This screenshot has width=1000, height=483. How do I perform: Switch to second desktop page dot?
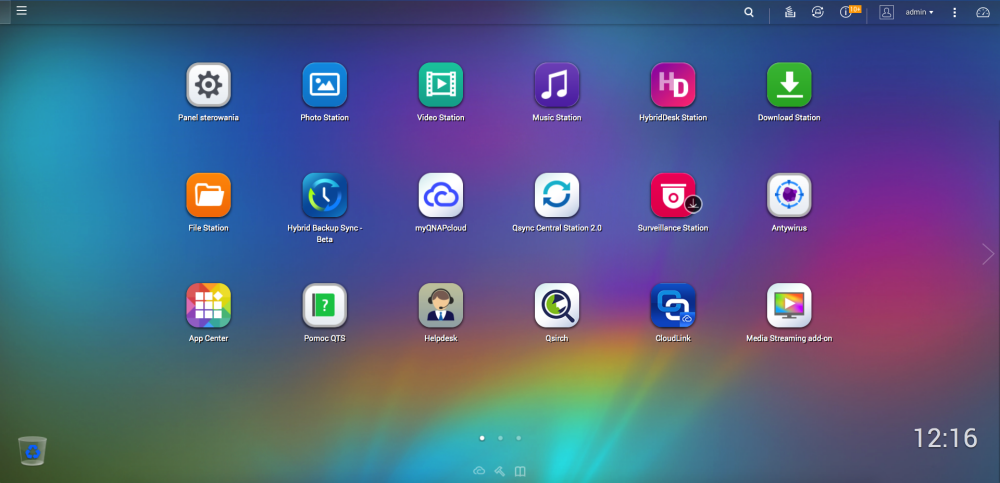point(500,438)
